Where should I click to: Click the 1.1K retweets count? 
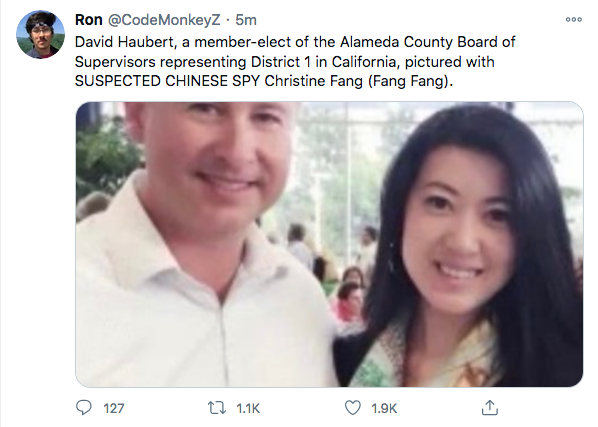[x=248, y=408]
